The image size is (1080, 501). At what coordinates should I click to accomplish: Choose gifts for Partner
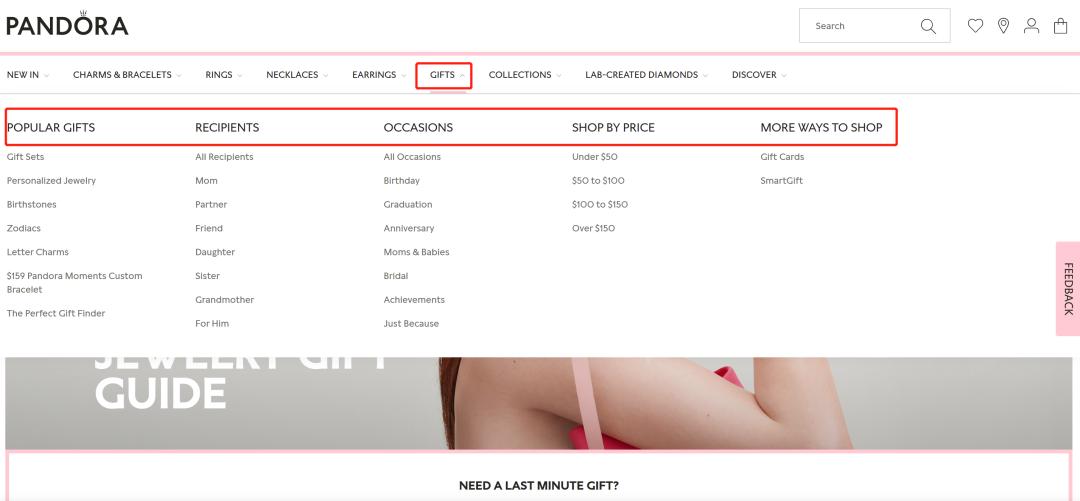pyautogui.click(x=211, y=205)
